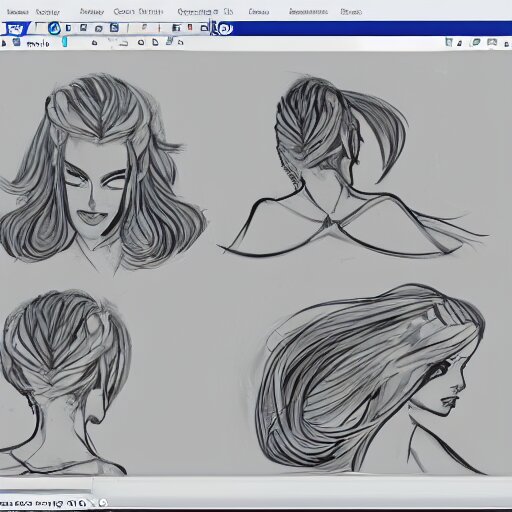This screenshot has width=512, height=512.
Task: Click the blue logo badge at toolbar start
Action: click(x=15, y=29)
